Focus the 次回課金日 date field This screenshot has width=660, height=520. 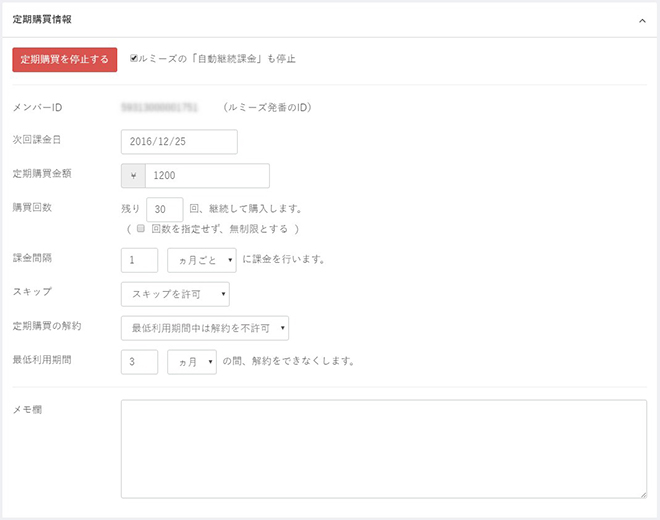click(179, 141)
